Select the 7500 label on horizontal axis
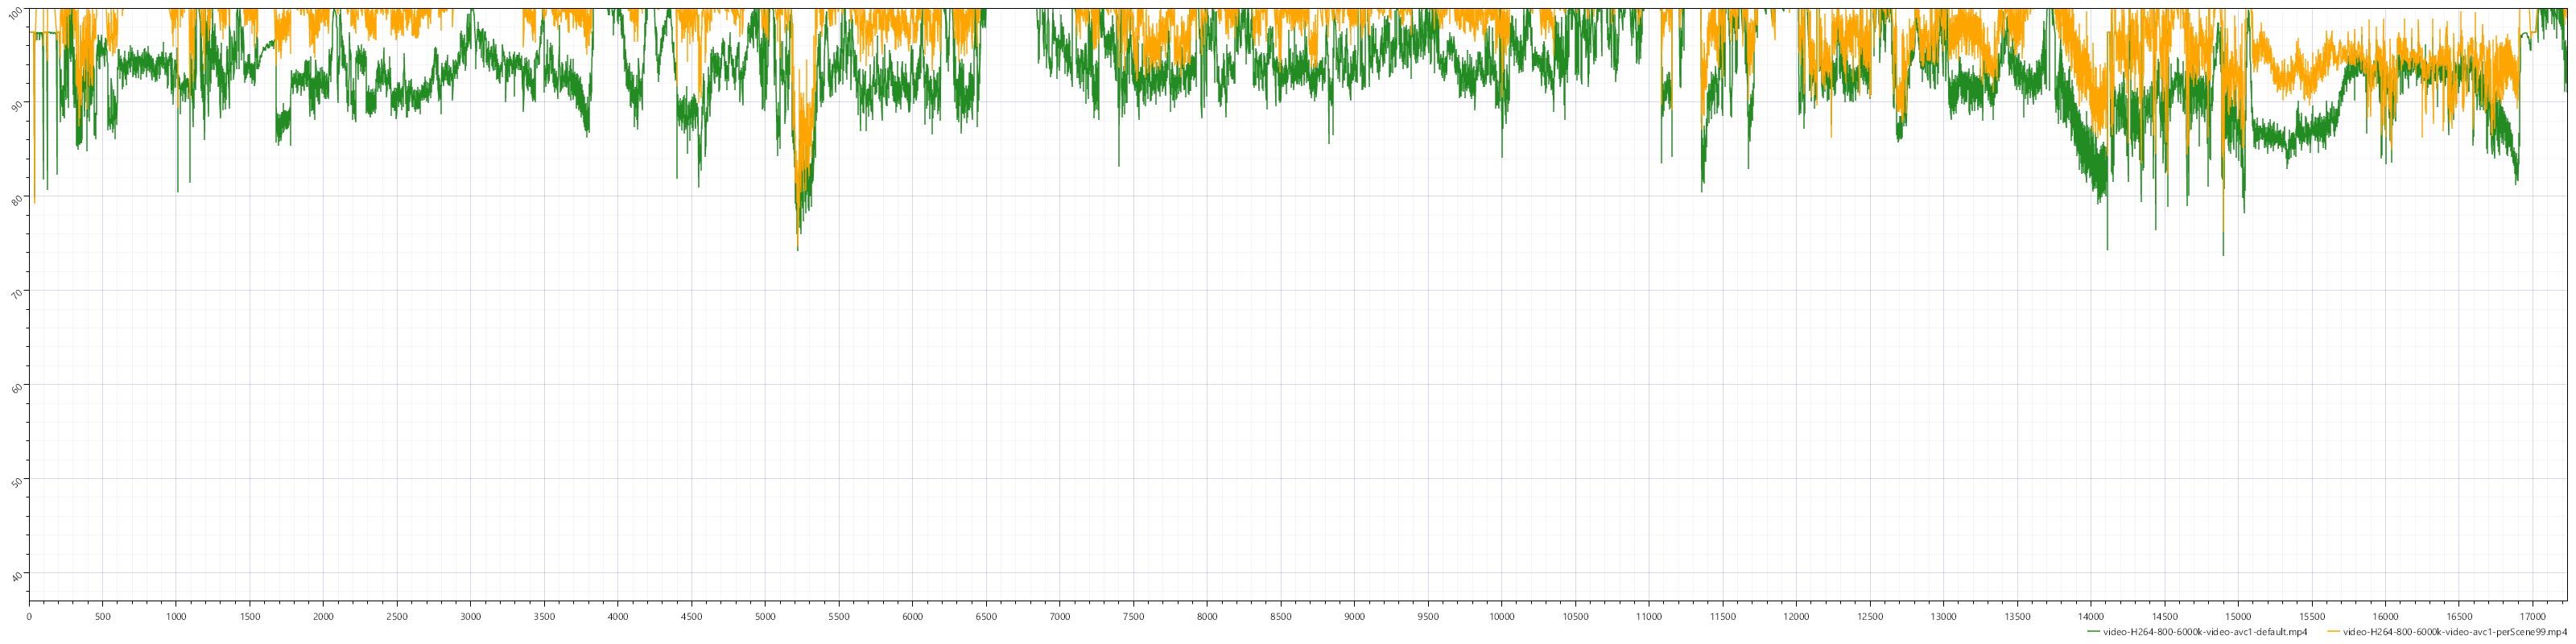2576x644 pixels. click(1133, 617)
